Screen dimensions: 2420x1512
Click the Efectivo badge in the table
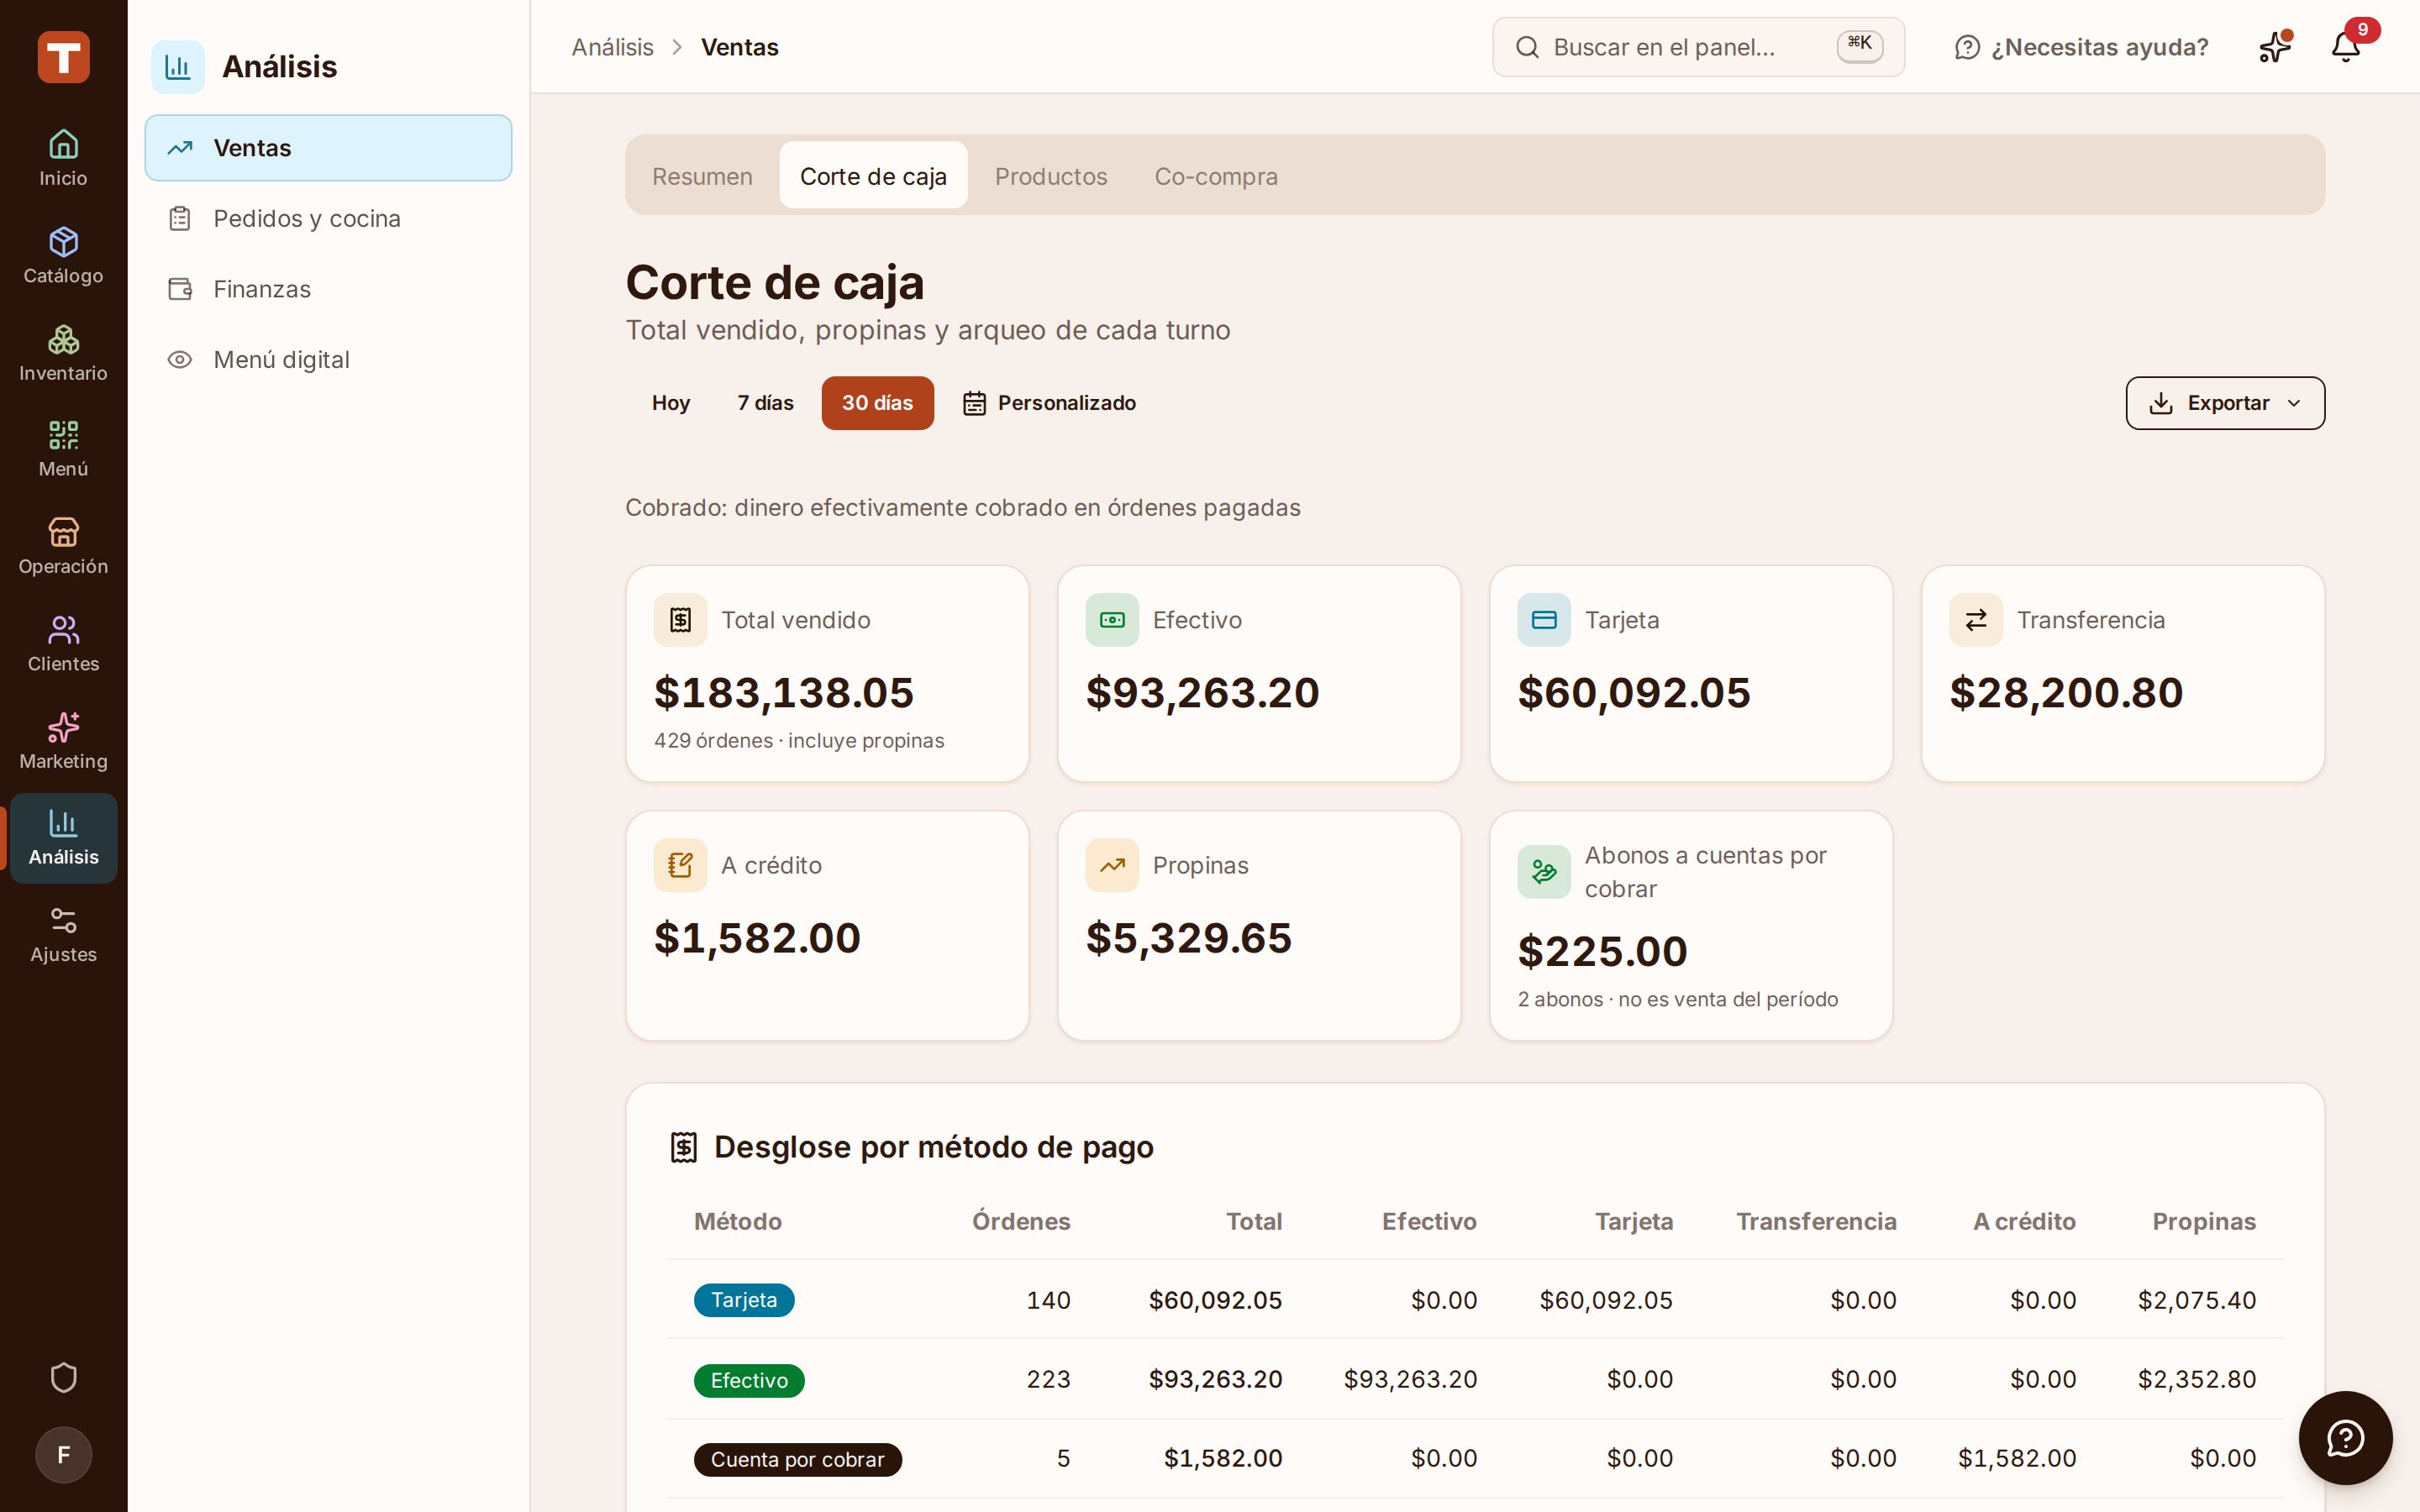click(x=749, y=1380)
